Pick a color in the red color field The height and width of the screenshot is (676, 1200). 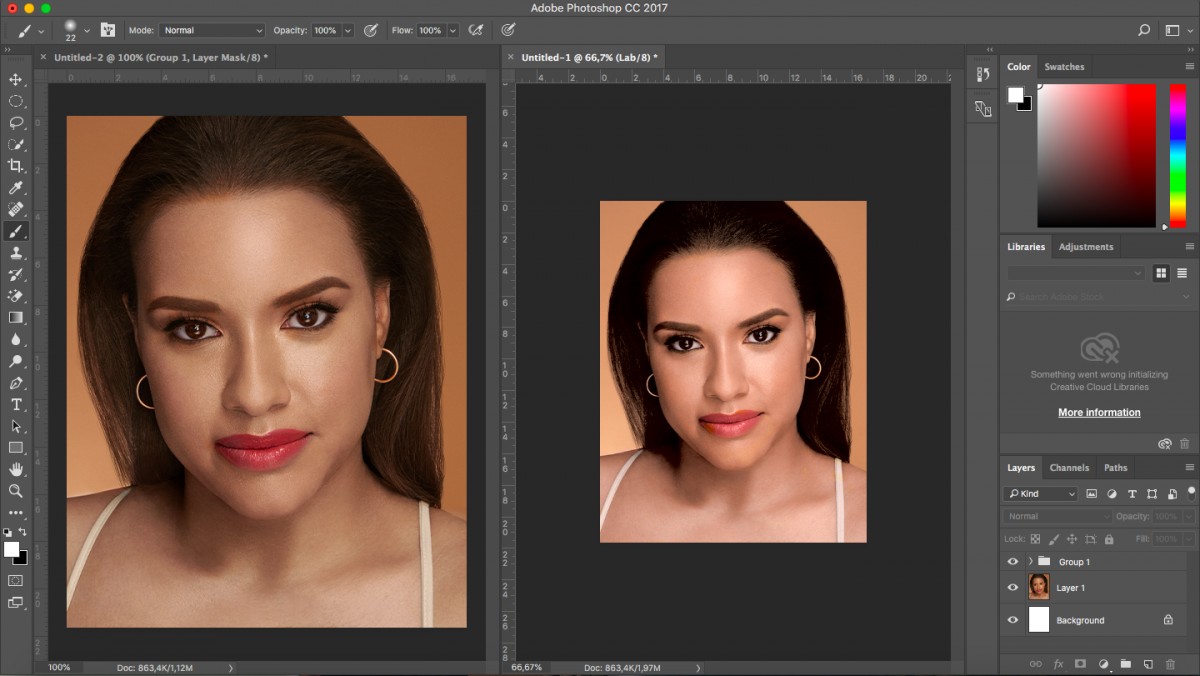point(1096,155)
